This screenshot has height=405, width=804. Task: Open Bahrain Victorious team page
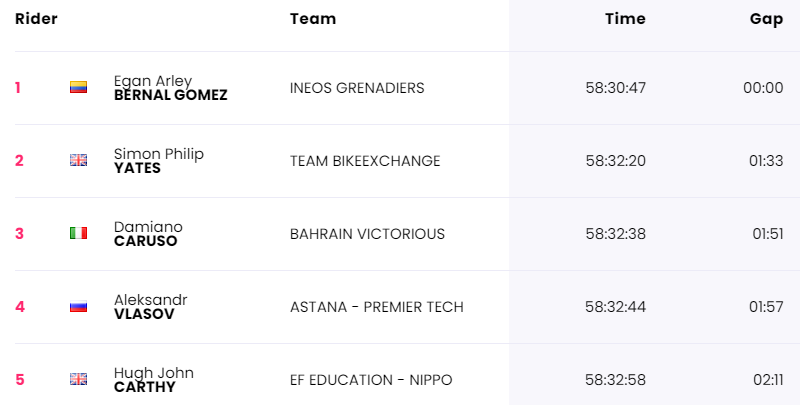click(367, 234)
